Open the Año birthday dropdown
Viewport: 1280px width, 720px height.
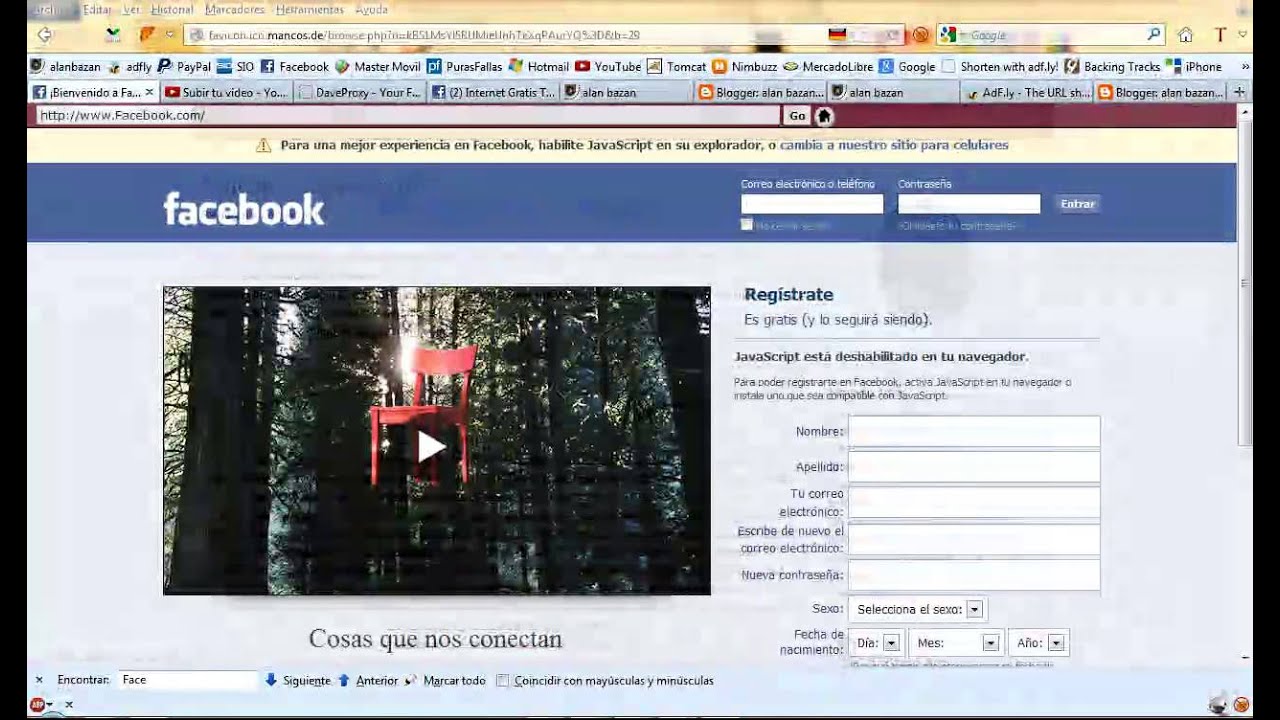coord(1038,643)
